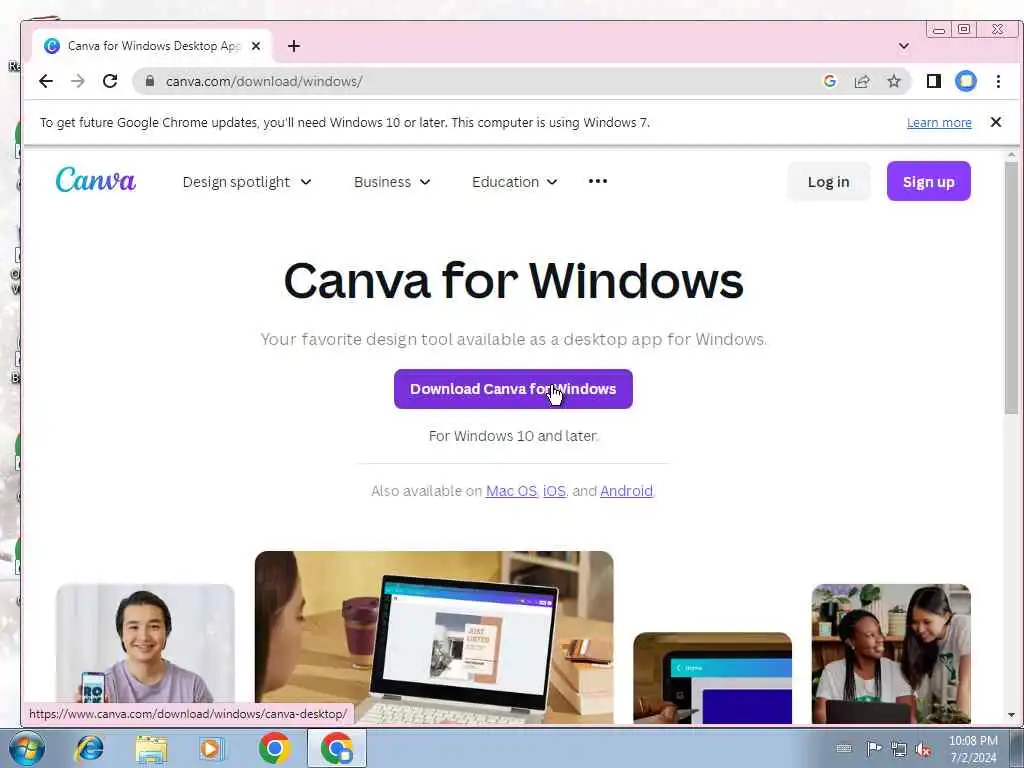Select the Canva for Windows Desktop App tab

[x=153, y=46]
